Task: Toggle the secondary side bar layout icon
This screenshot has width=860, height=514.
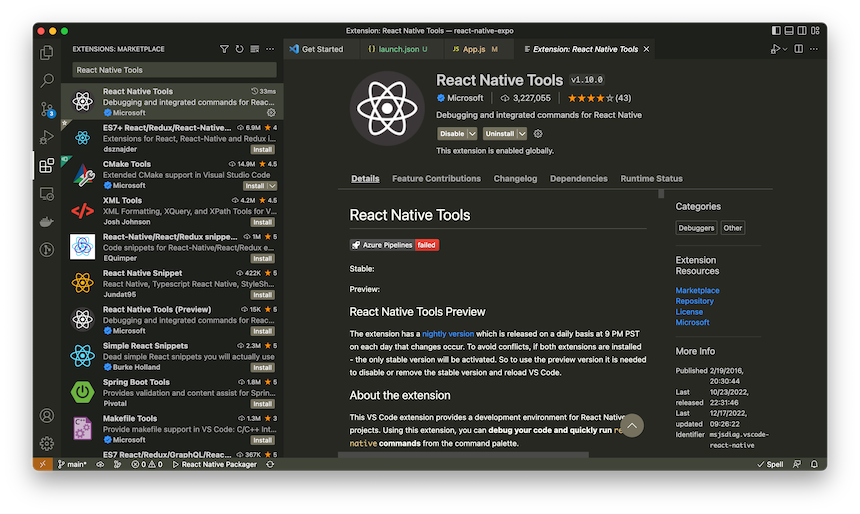Action: point(802,31)
